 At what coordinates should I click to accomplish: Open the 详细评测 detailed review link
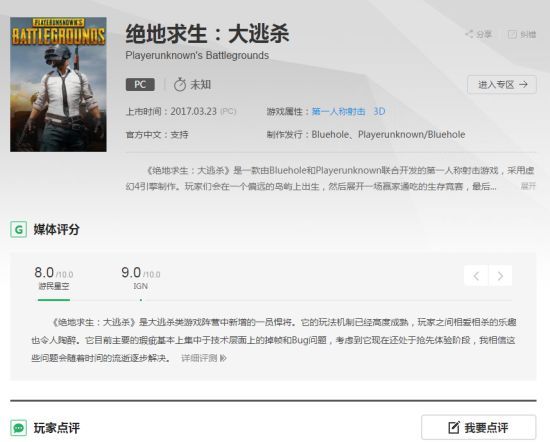[204, 358]
